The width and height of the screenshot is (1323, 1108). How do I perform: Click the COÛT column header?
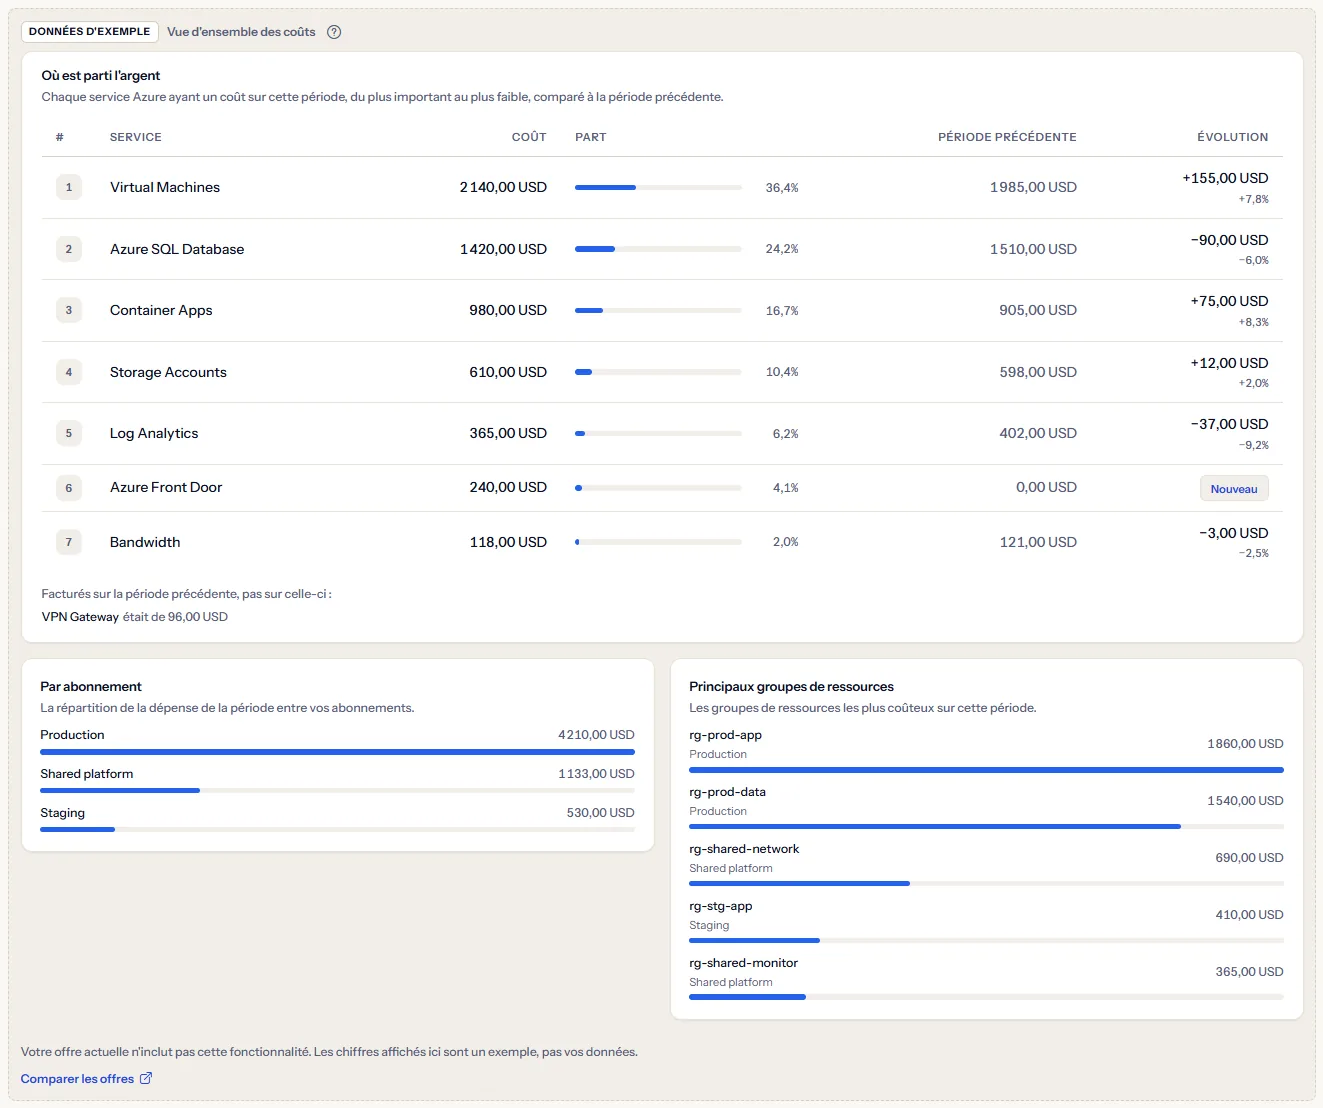pos(529,137)
